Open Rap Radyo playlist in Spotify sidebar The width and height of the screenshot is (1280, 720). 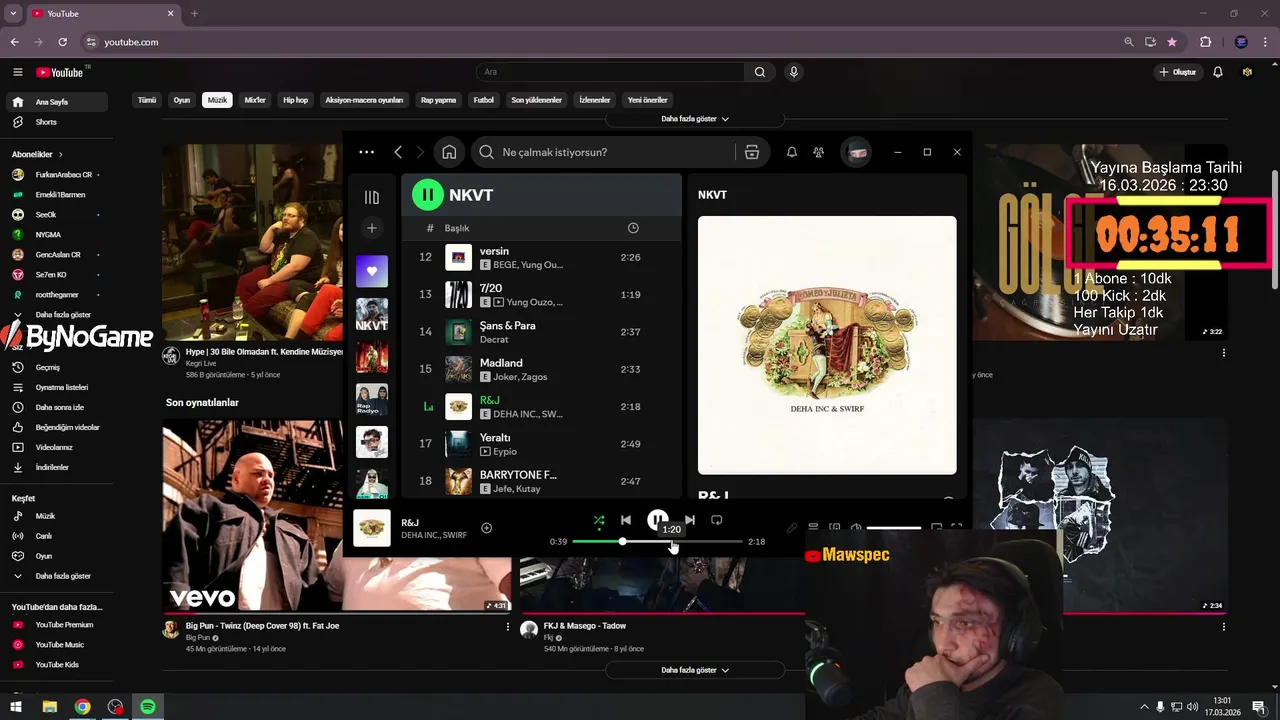click(x=372, y=400)
